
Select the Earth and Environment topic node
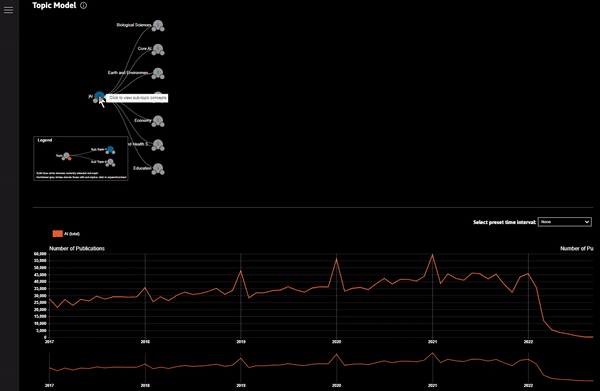[158, 73]
